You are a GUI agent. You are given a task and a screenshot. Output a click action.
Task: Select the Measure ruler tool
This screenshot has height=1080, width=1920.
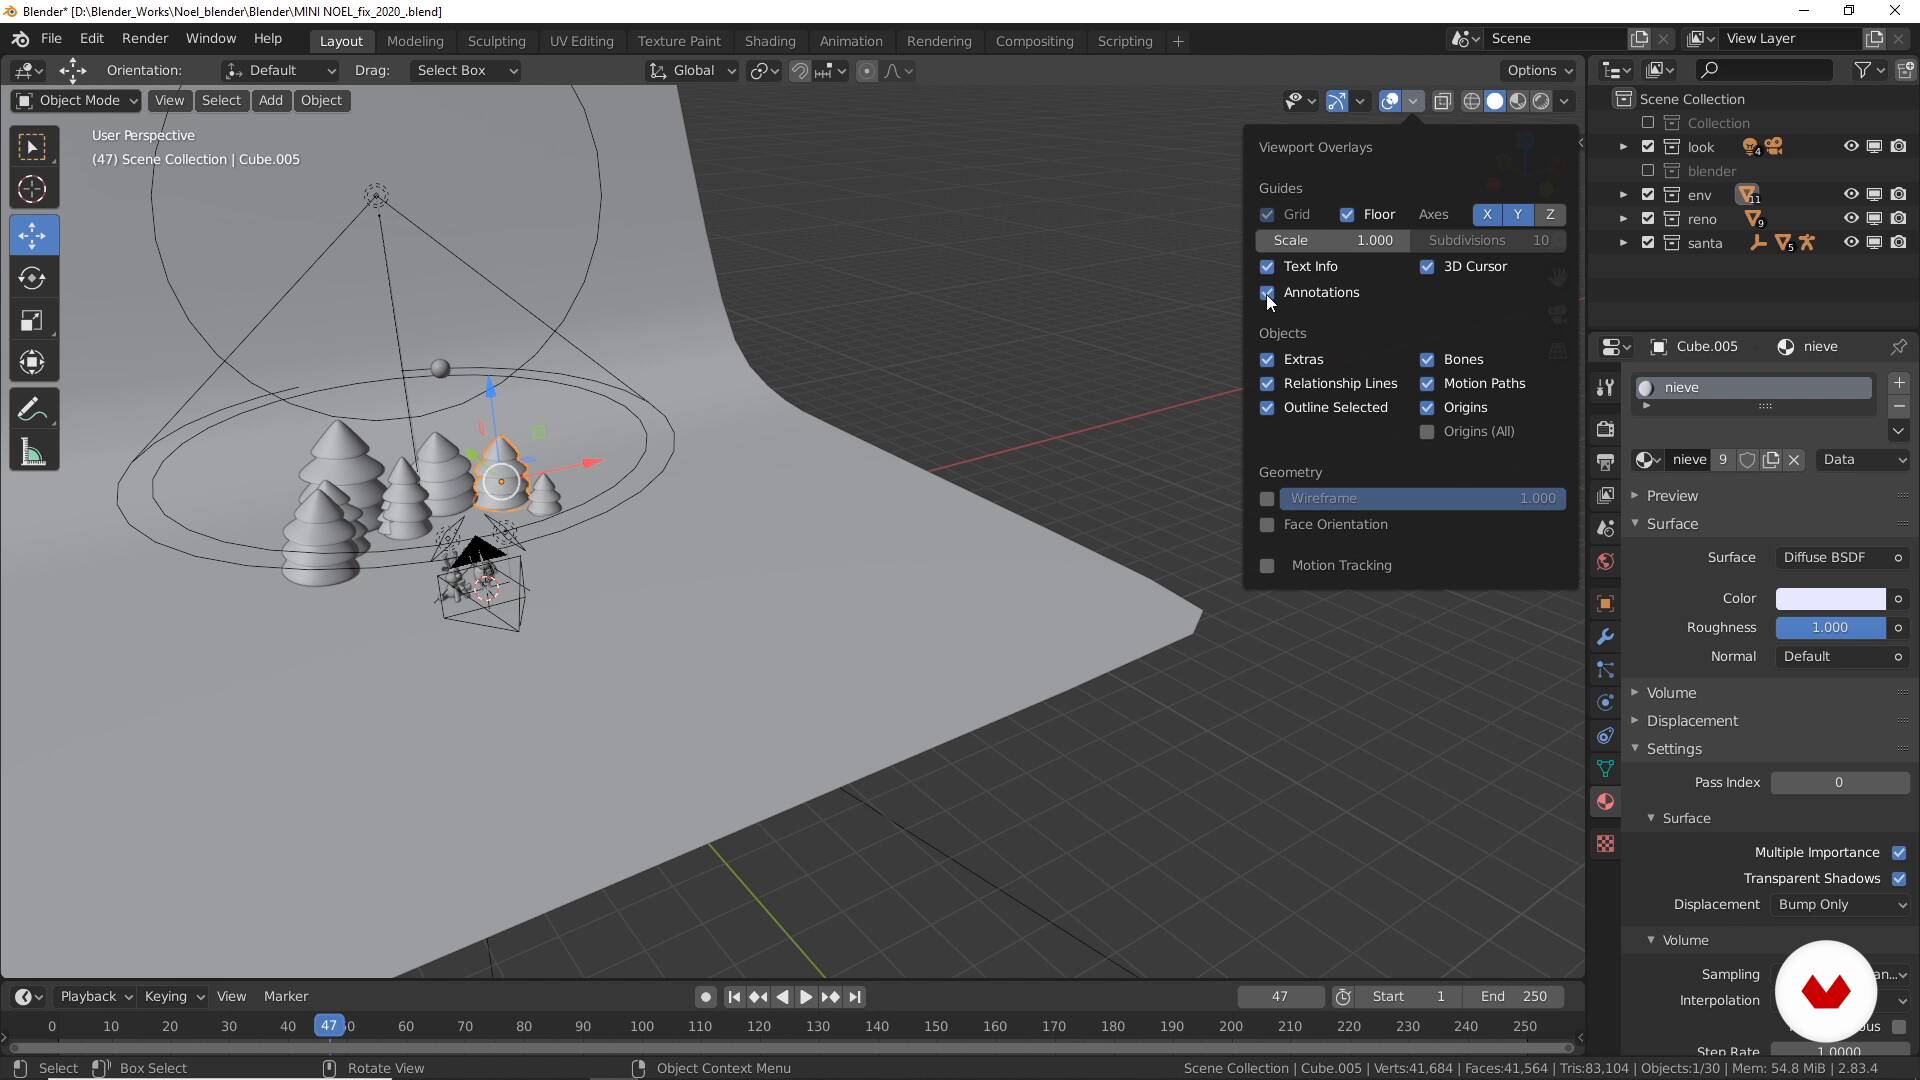coord(32,453)
